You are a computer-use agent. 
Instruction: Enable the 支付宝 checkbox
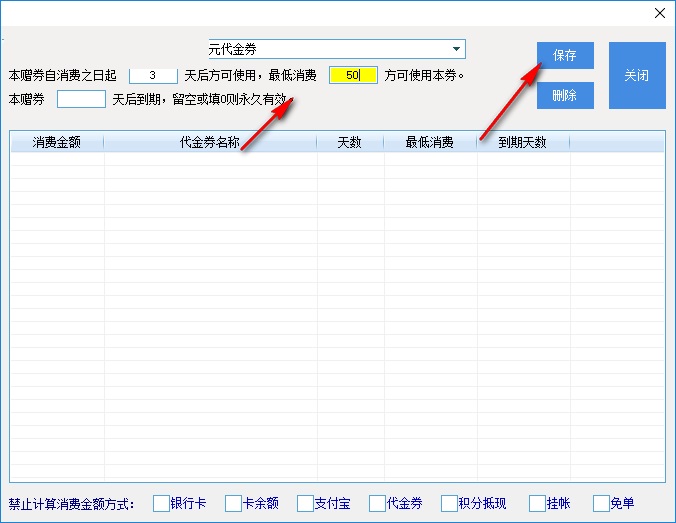[x=305, y=503]
